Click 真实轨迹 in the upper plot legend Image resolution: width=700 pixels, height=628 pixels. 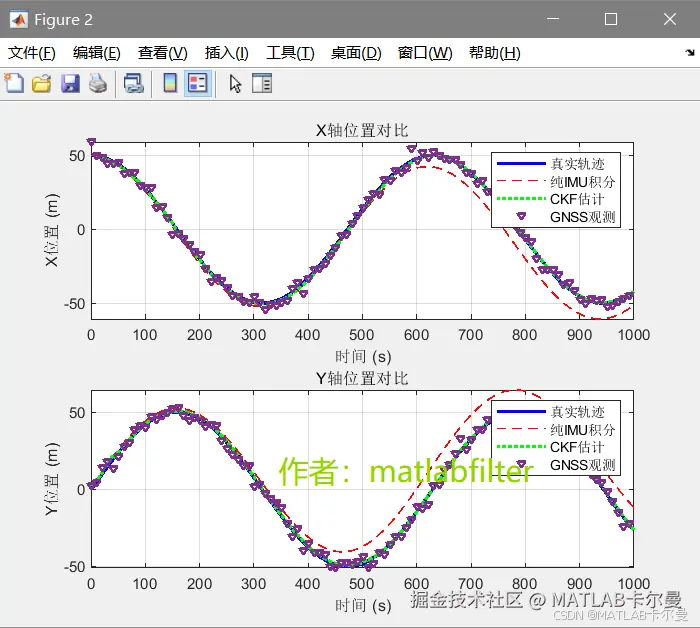pyautogui.click(x=577, y=164)
